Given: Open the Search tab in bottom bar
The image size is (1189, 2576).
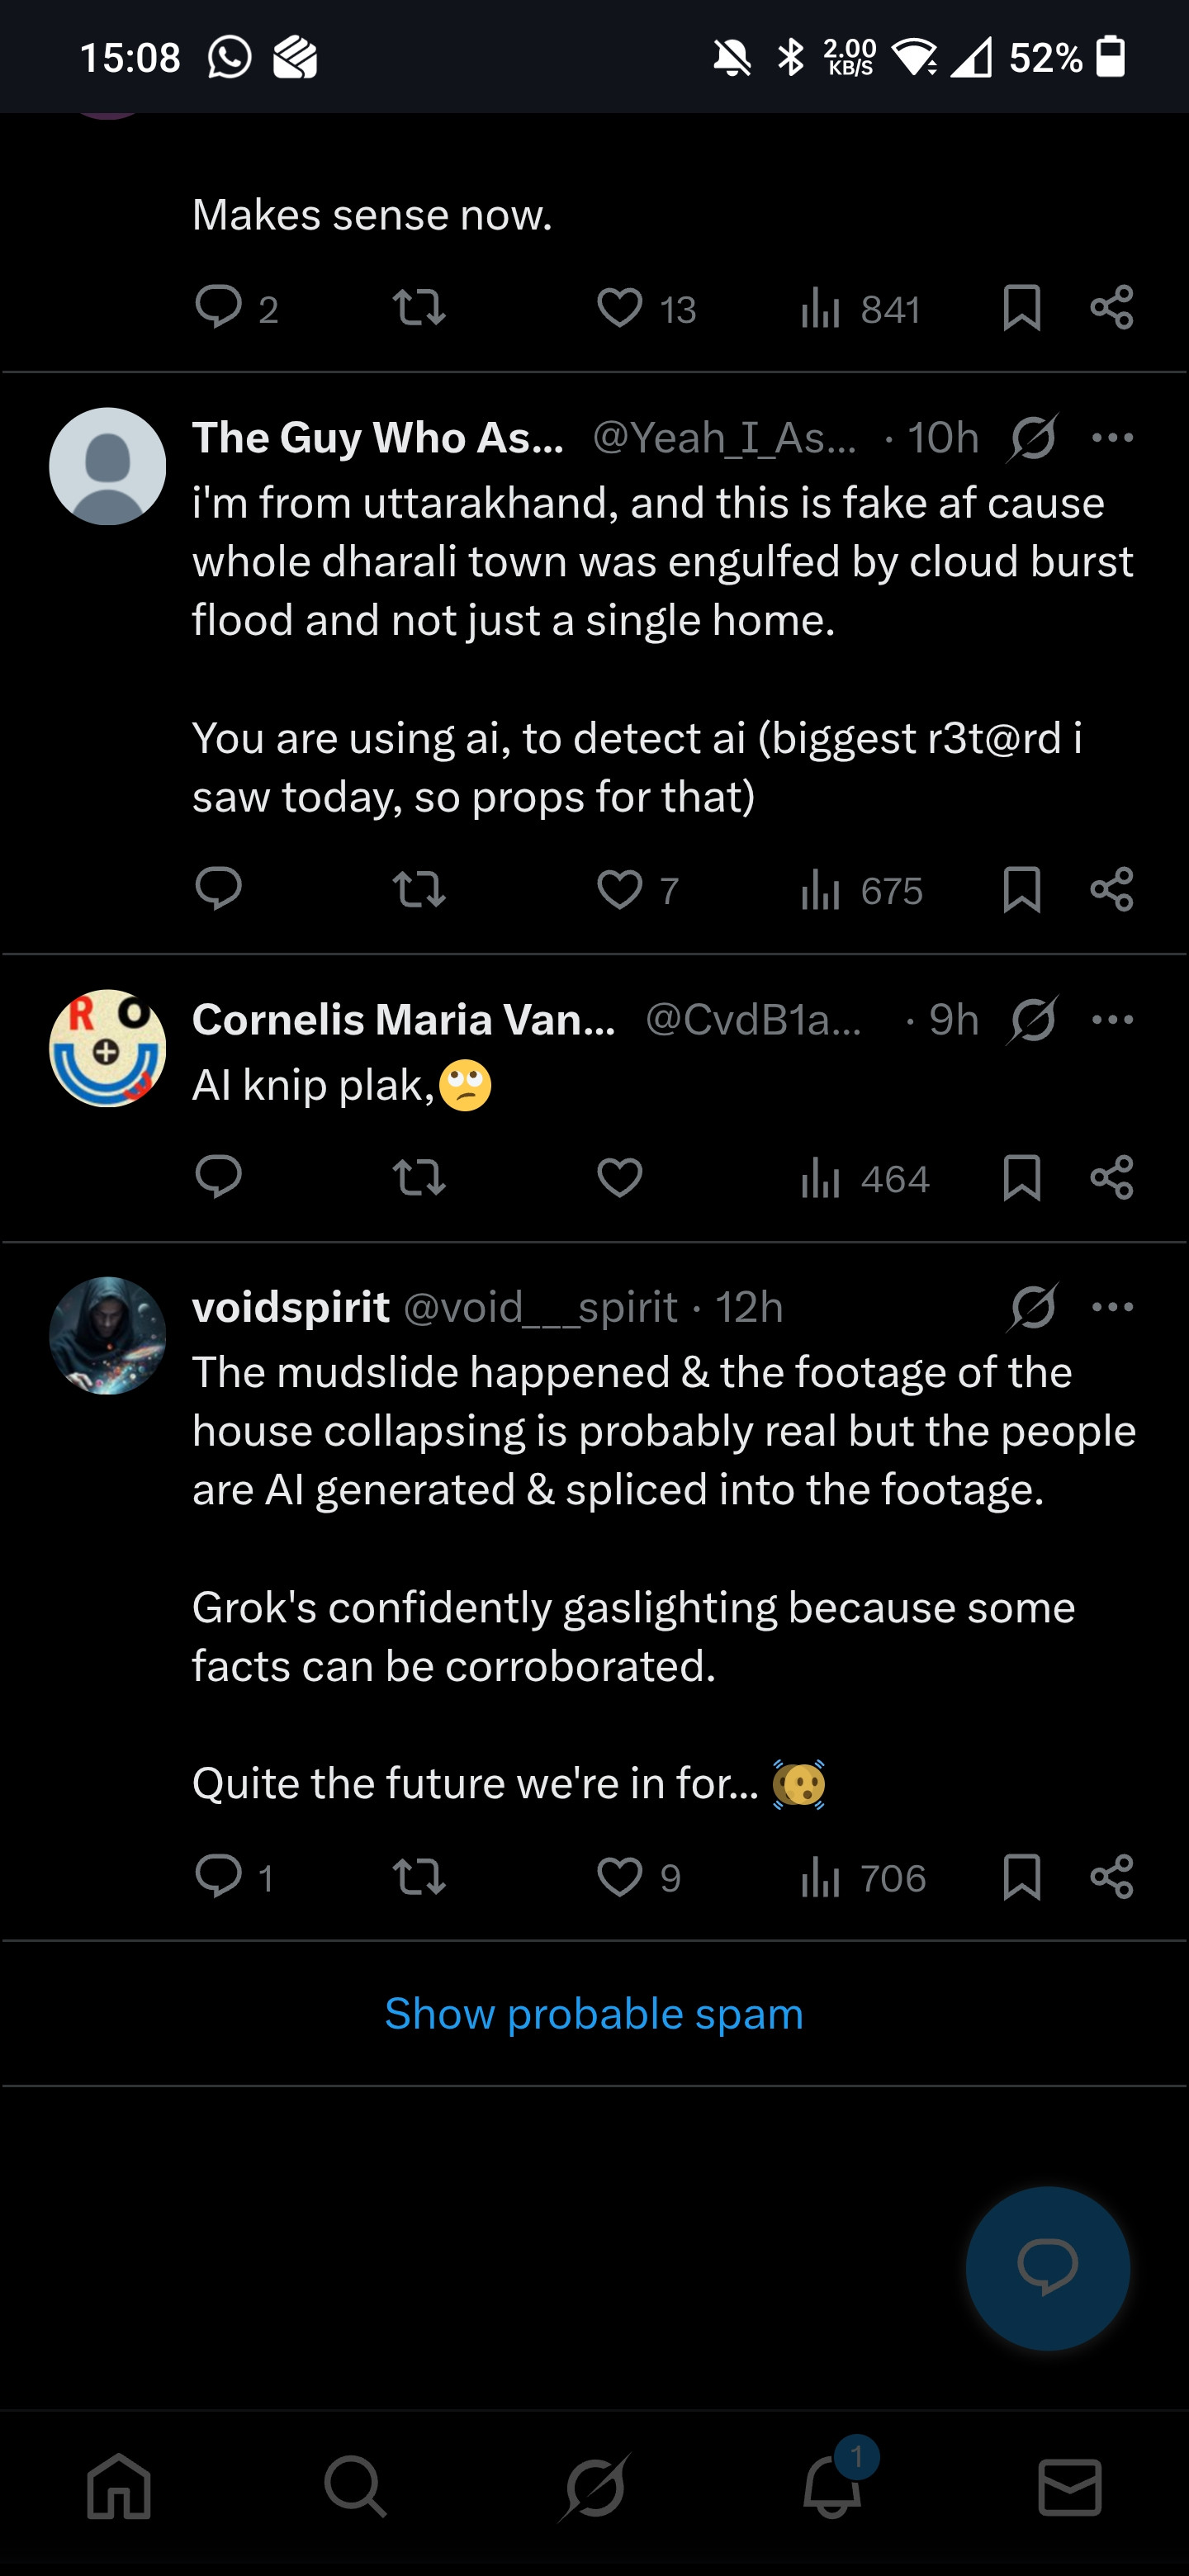Looking at the screenshot, I should tap(355, 2486).
